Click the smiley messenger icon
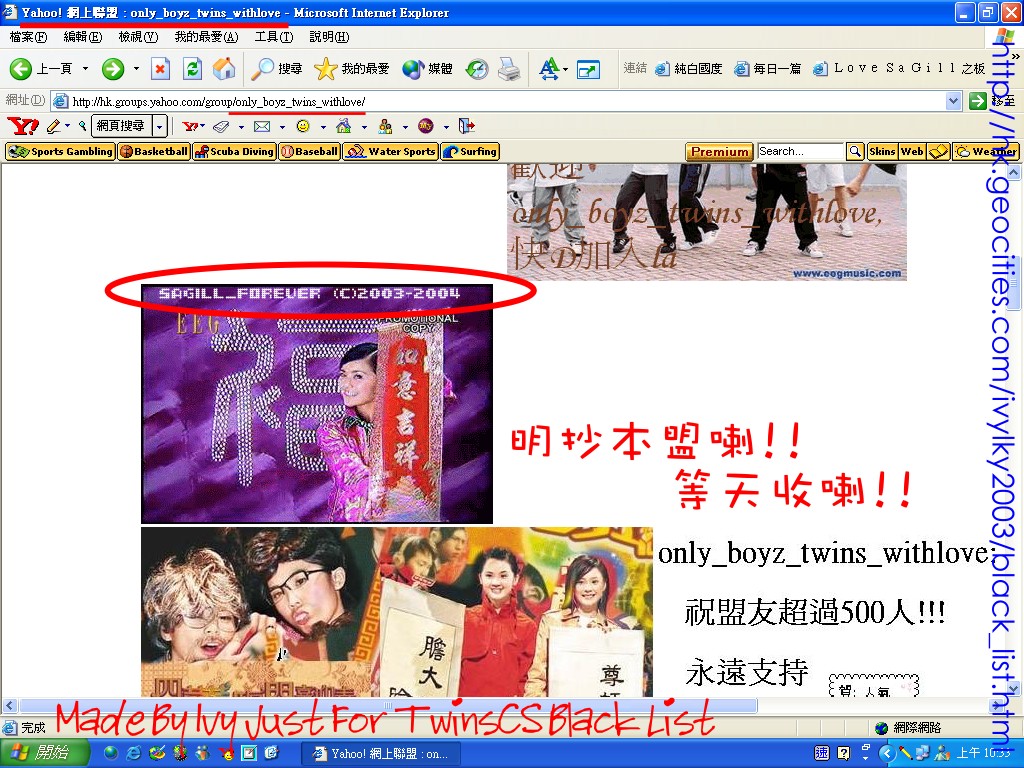 pyautogui.click(x=303, y=126)
